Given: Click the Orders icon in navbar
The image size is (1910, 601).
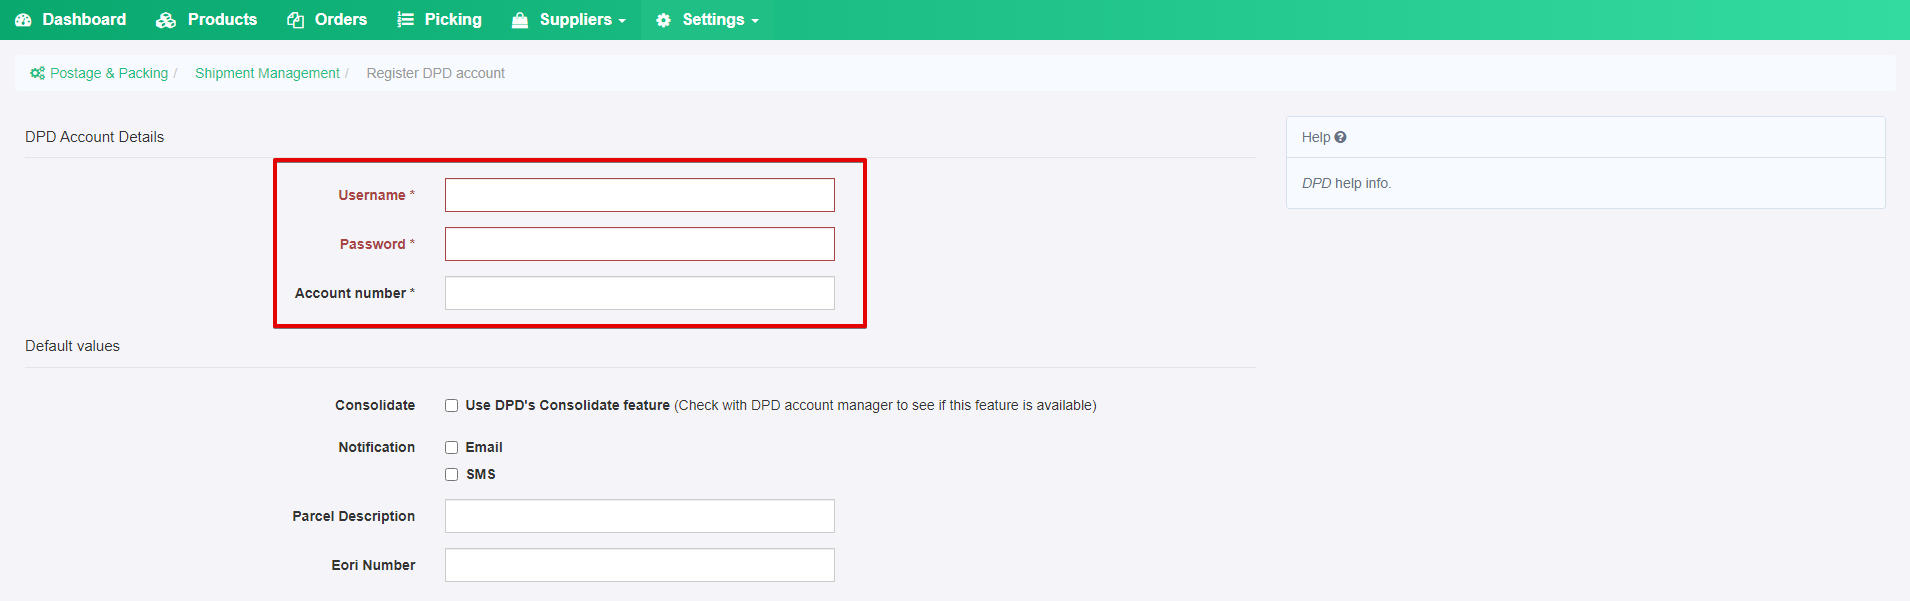Looking at the screenshot, I should [x=296, y=20].
